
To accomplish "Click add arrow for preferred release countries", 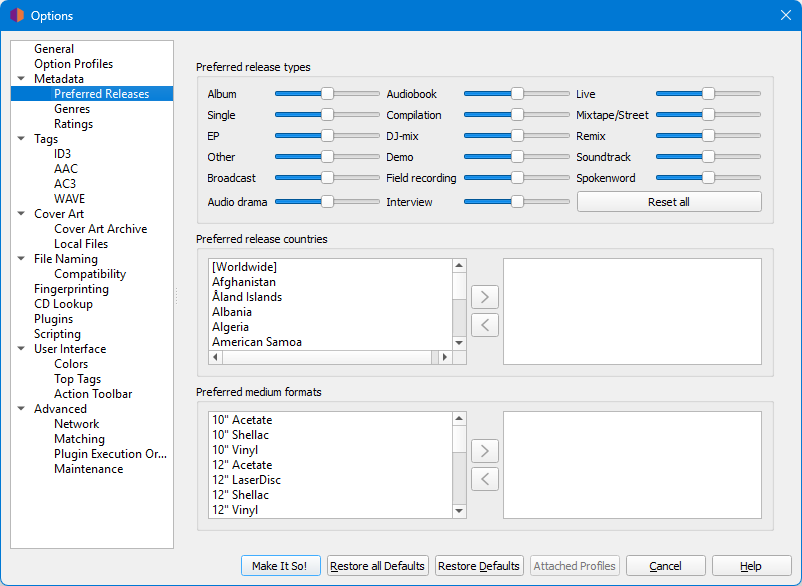I will (x=484, y=297).
